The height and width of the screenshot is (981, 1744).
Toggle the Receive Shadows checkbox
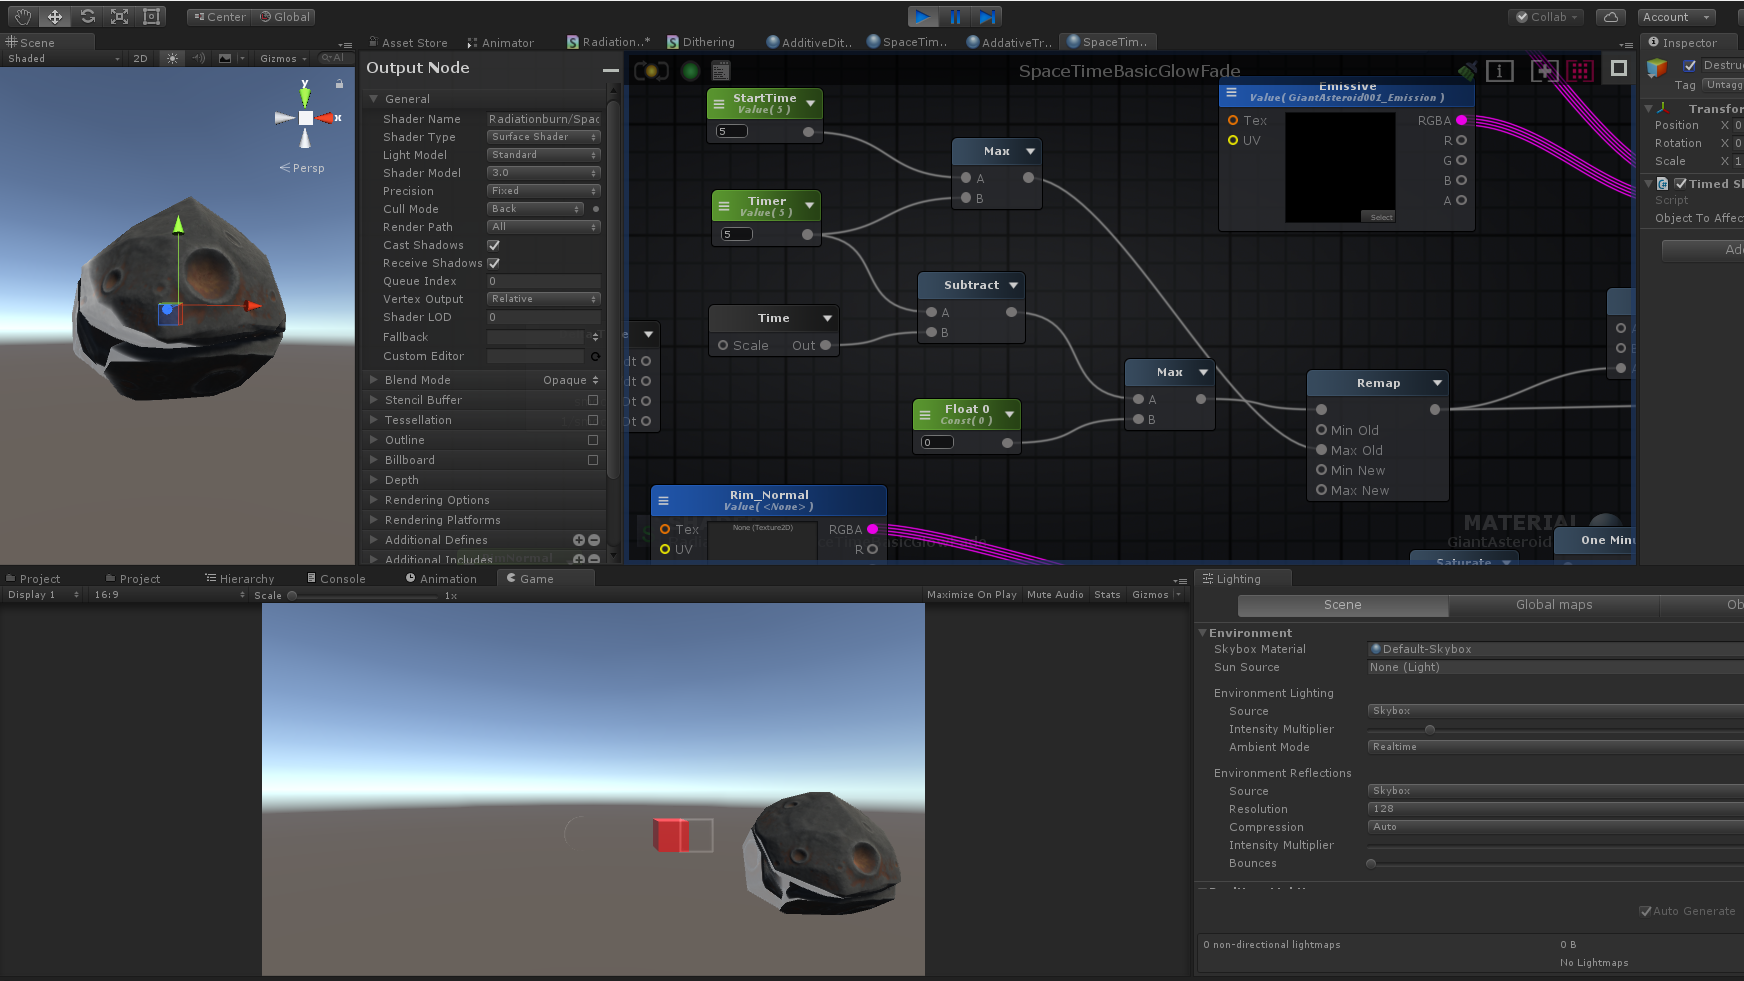pyautogui.click(x=493, y=263)
